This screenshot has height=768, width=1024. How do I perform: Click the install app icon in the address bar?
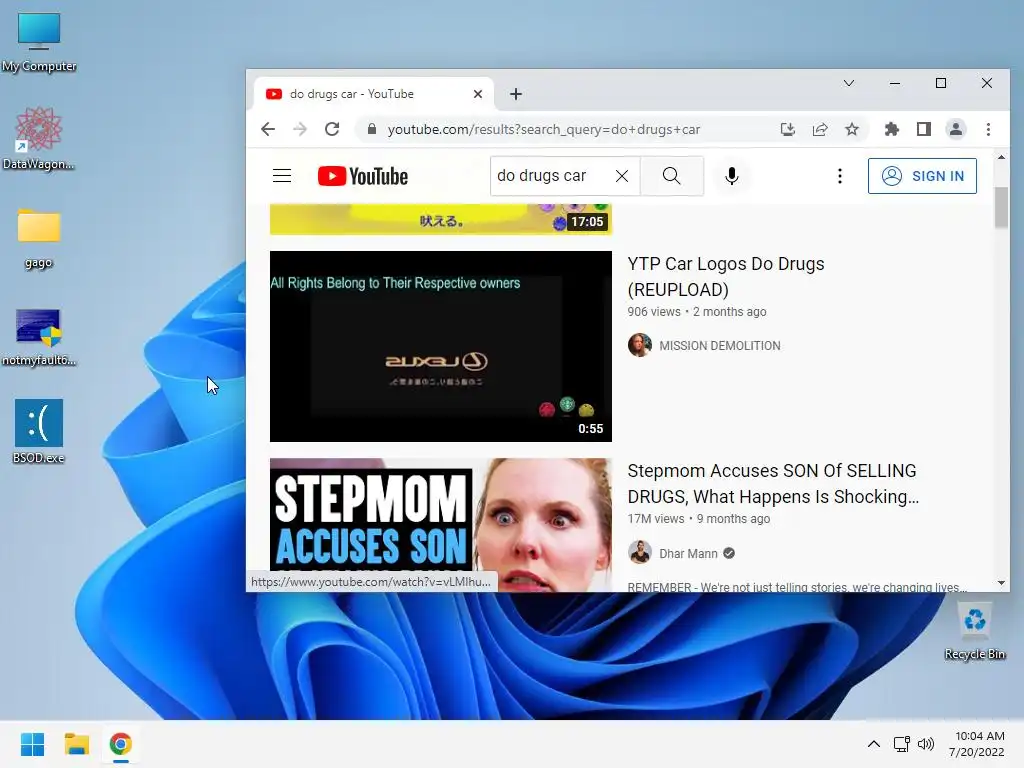pos(788,129)
